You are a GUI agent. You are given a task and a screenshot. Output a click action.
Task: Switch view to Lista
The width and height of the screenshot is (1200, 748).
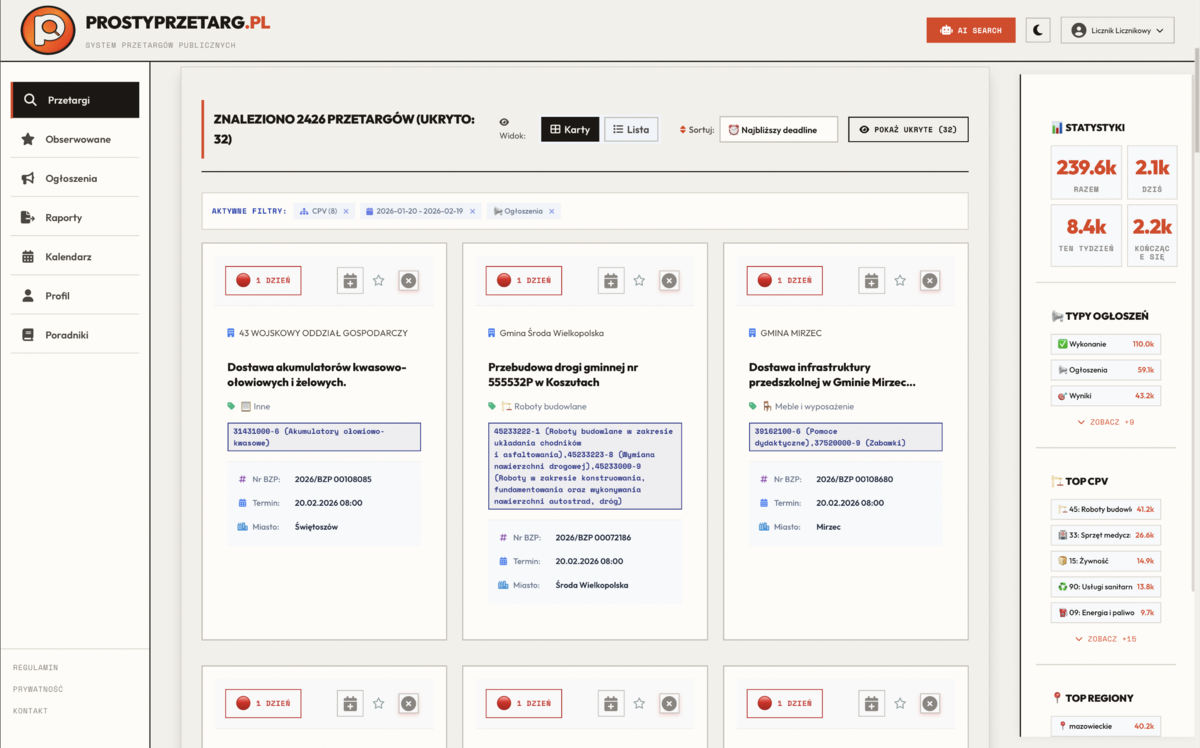pos(631,129)
